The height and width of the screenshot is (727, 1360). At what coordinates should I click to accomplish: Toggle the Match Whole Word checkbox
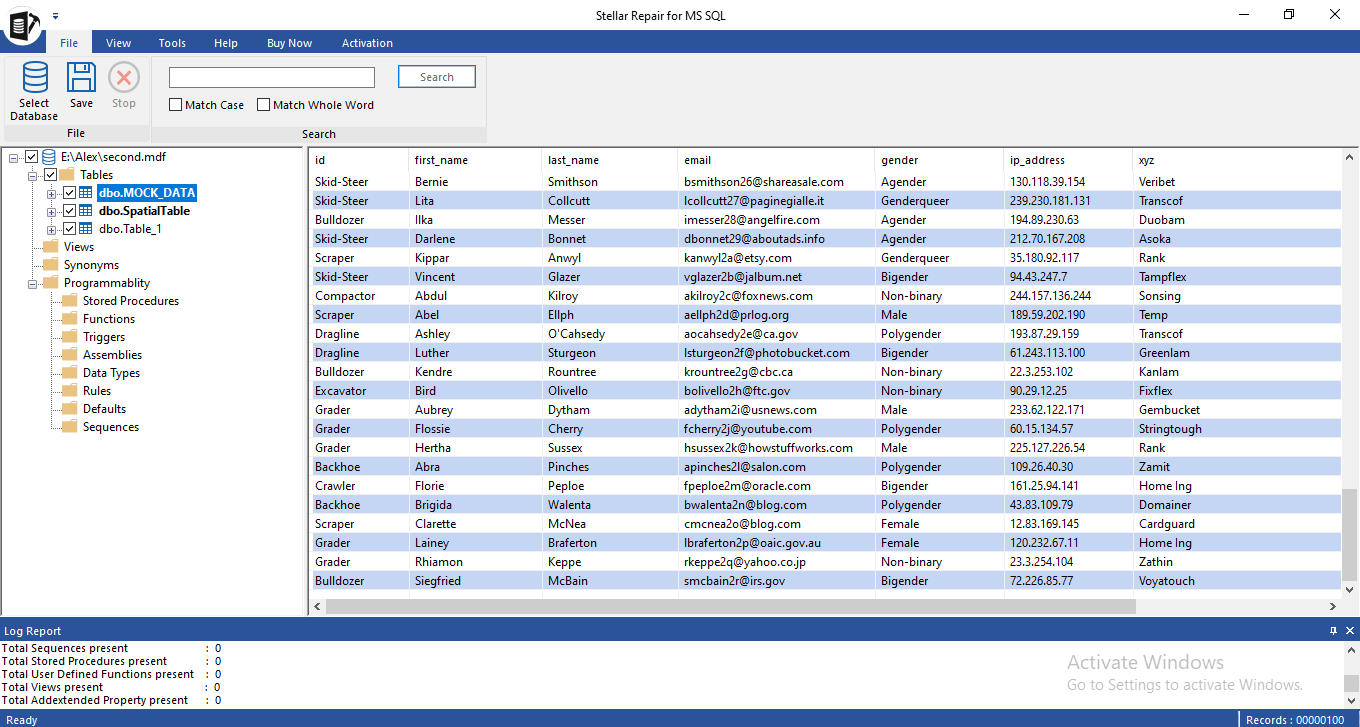pos(264,104)
